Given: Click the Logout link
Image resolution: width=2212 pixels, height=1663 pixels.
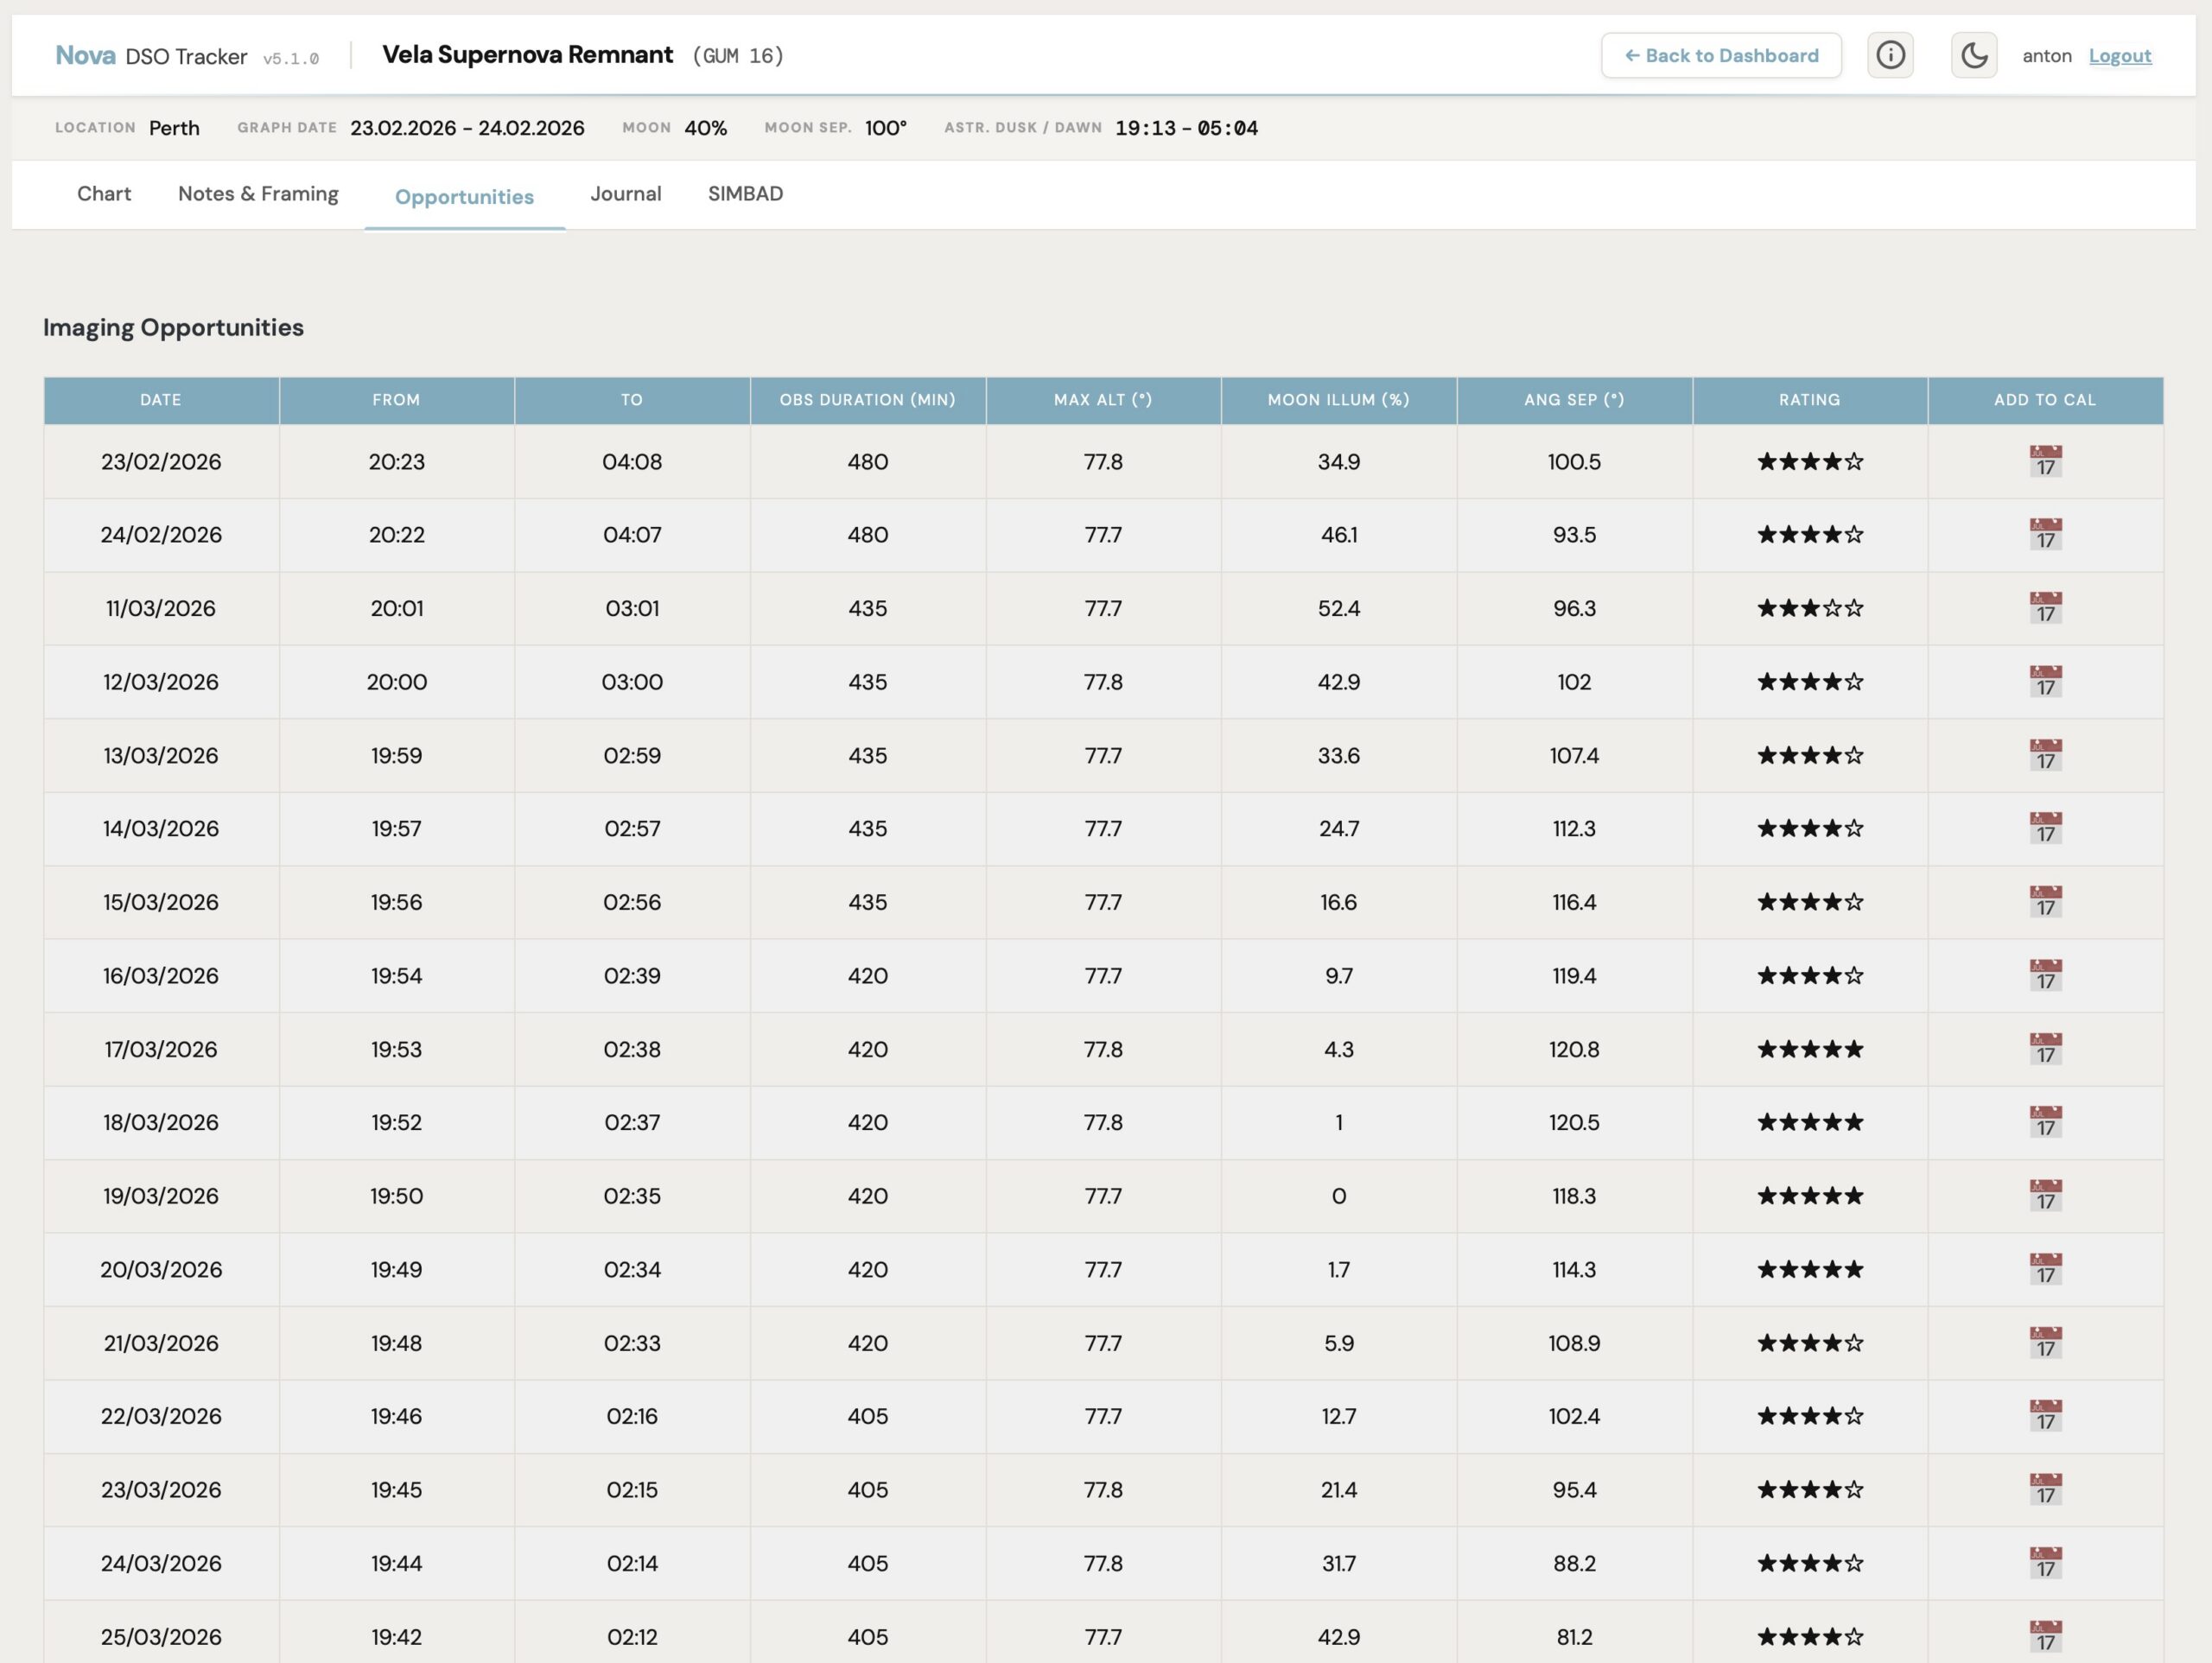Looking at the screenshot, I should (x=2119, y=56).
